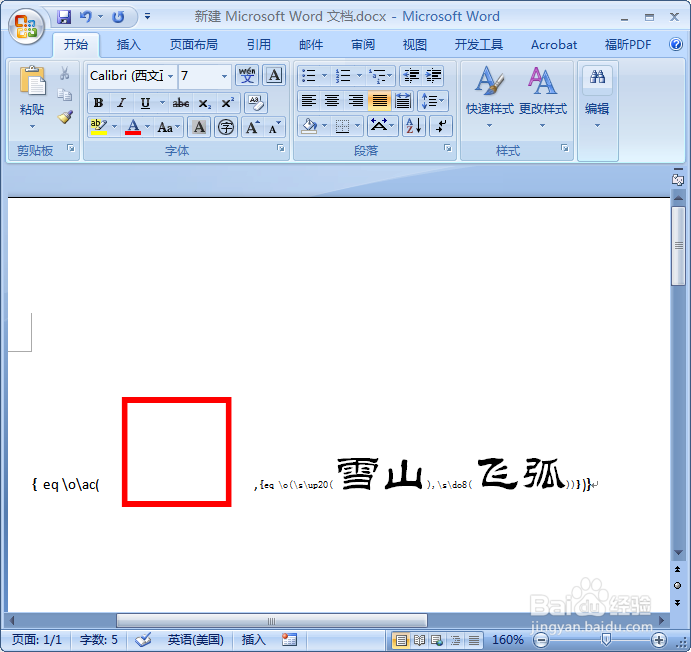
Task: Show or hide paragraph marks
Action: pyautogui.click(x=441, y=126)
